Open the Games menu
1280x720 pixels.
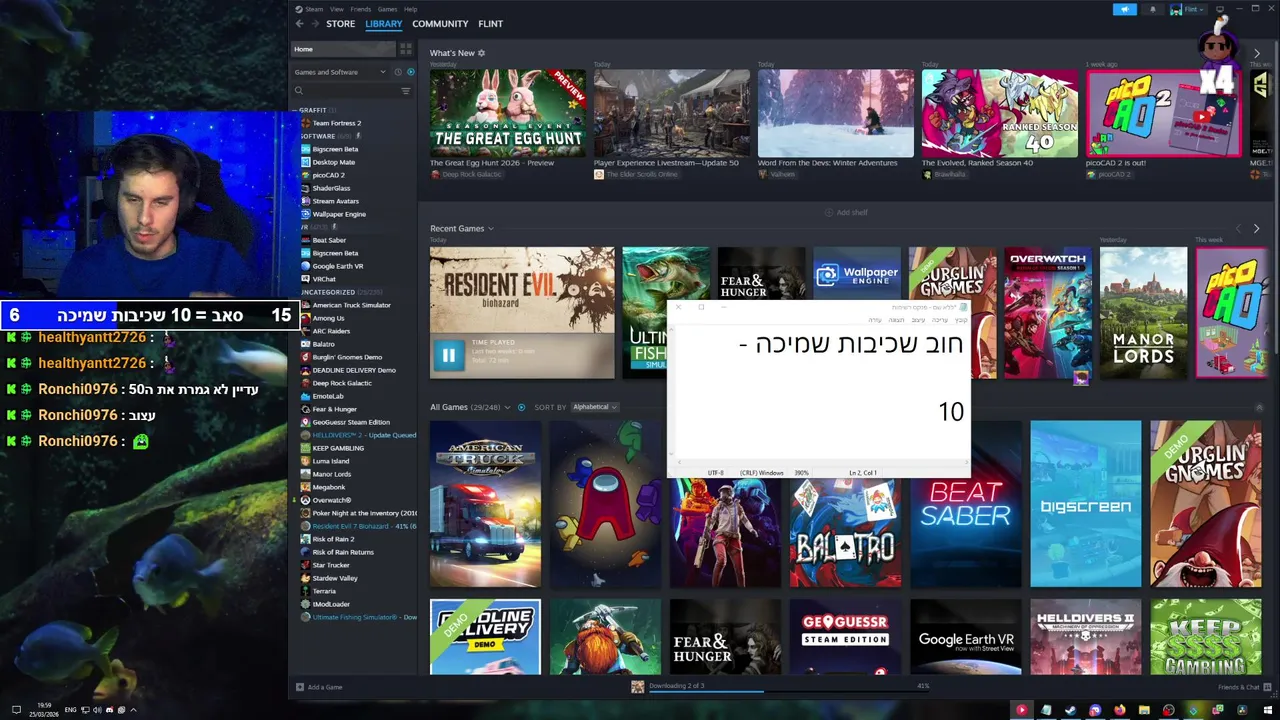[387, 9]
